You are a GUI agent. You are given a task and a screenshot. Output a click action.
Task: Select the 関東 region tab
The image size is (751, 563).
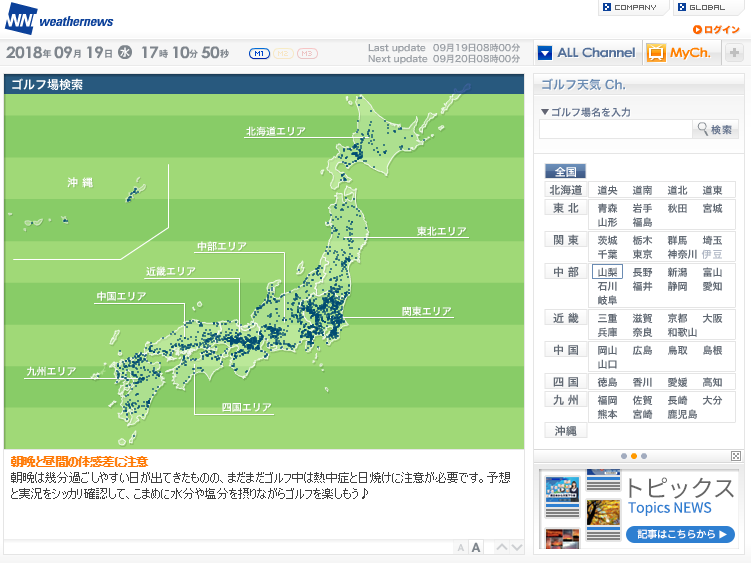click(x=566, y=241)
